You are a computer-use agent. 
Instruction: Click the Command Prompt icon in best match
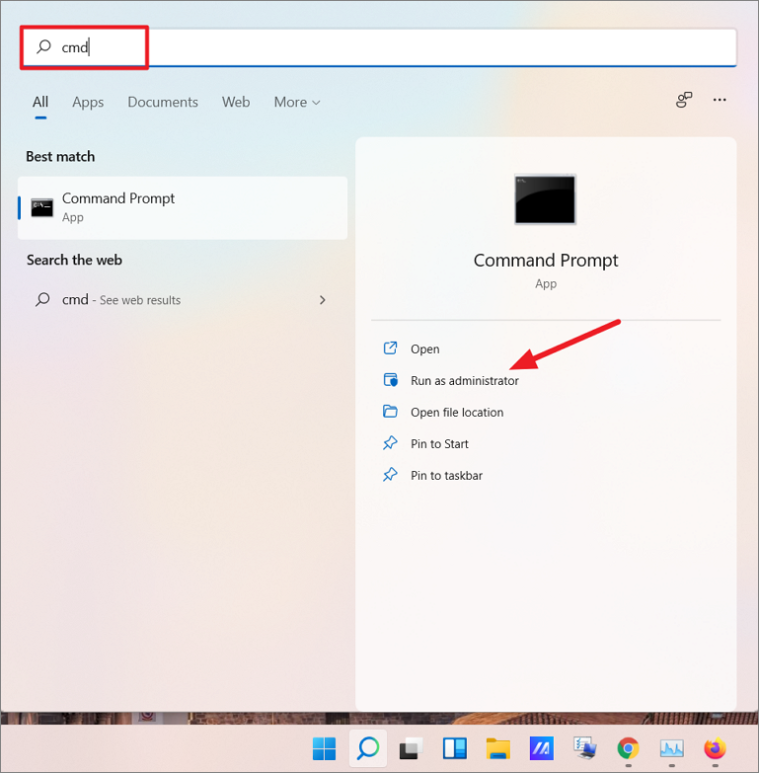pos(42,208)
